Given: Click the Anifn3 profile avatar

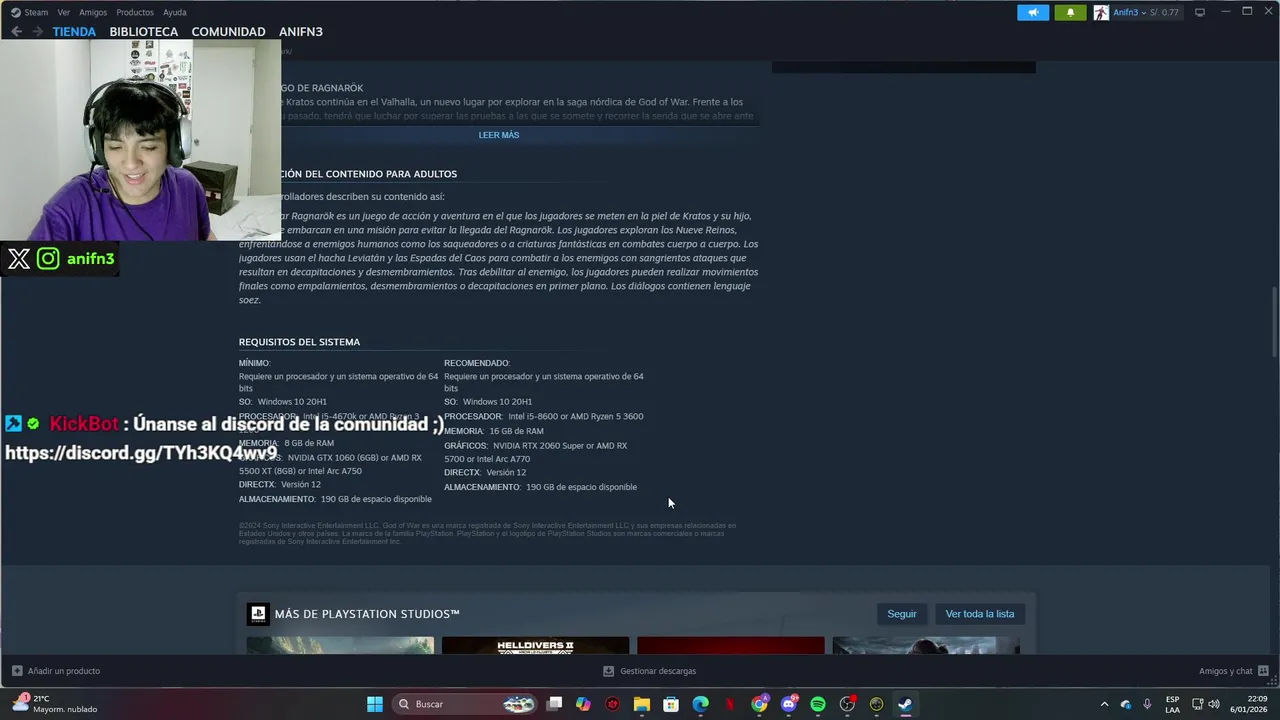Looking at the screenshot, I should [x=1101, y=12].
